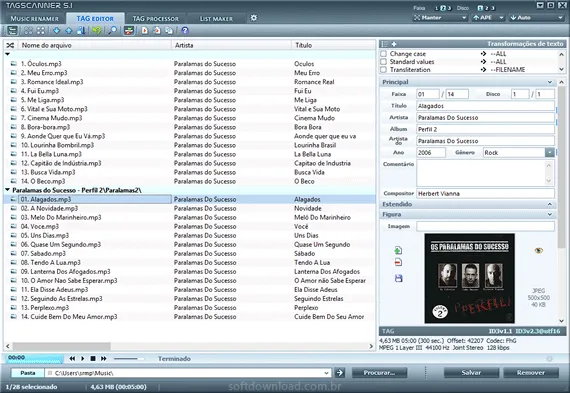Open the Gênero Rock dropdown arrow
Screen dimensions: 570x393
pos(550,153)
